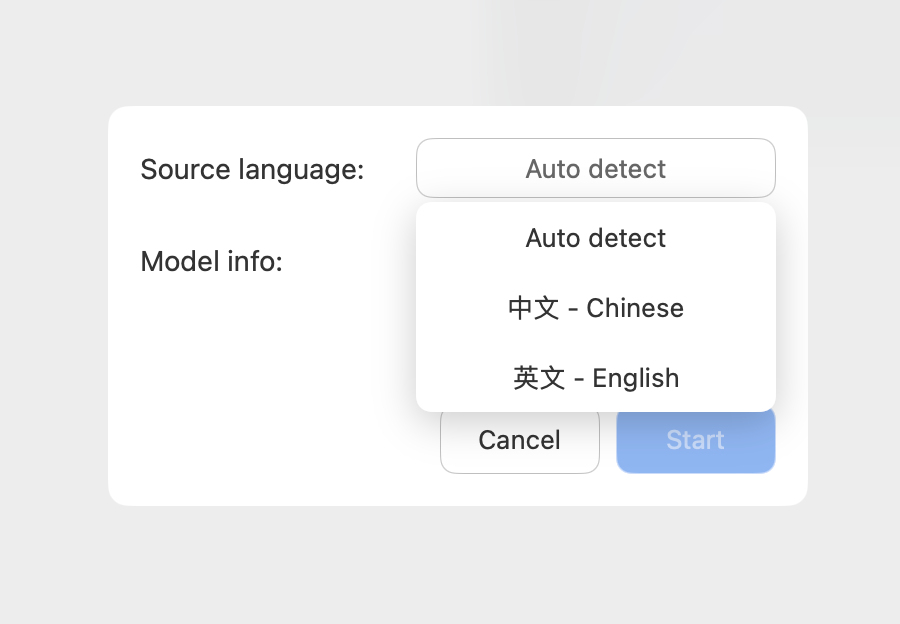Viewport: 900px width, 624px height.
Task: Click the Model info text
Action: pos(212,262)
